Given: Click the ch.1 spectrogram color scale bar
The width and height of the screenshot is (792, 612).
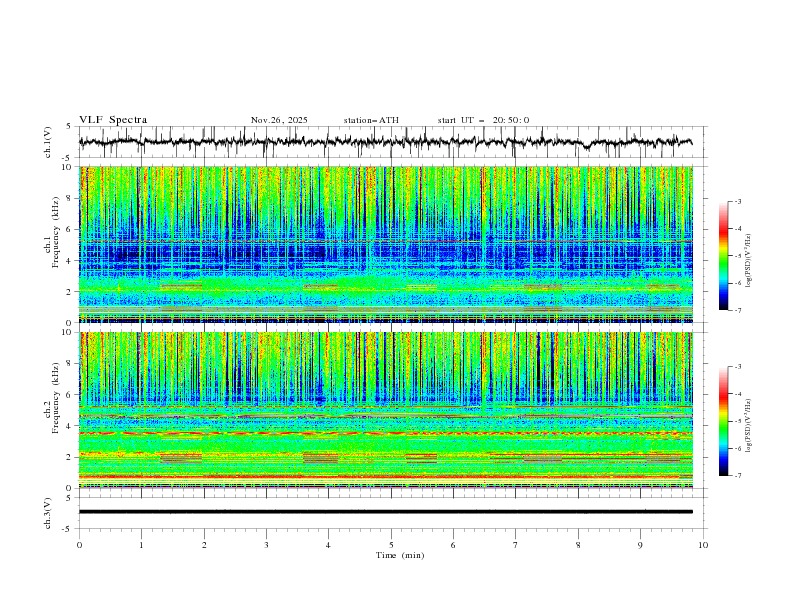Looking at the screenshot, I should coord(724,255).
